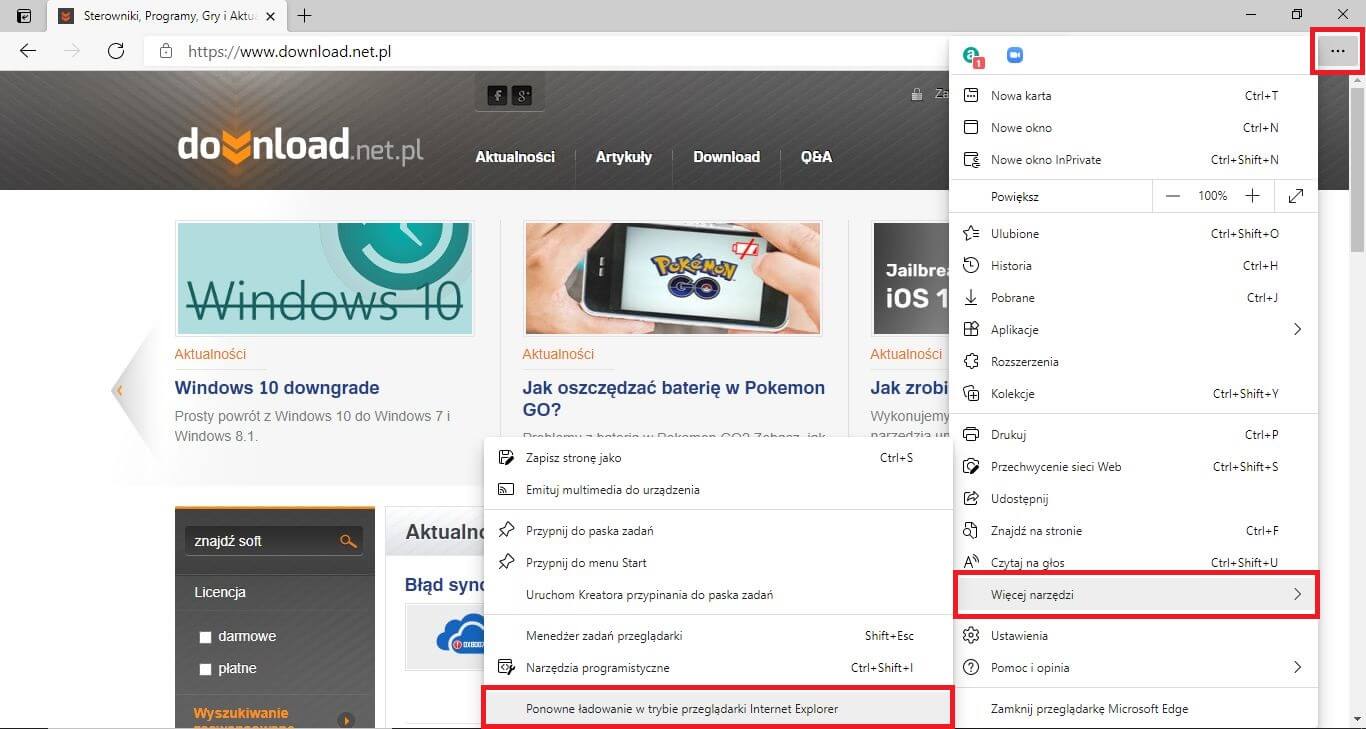This screenshot has width=1366, height=729.
Task: Select Uruchom Kreatora przypinania do paska zadań
Action: pyautogui.click(x=716, y=595)
